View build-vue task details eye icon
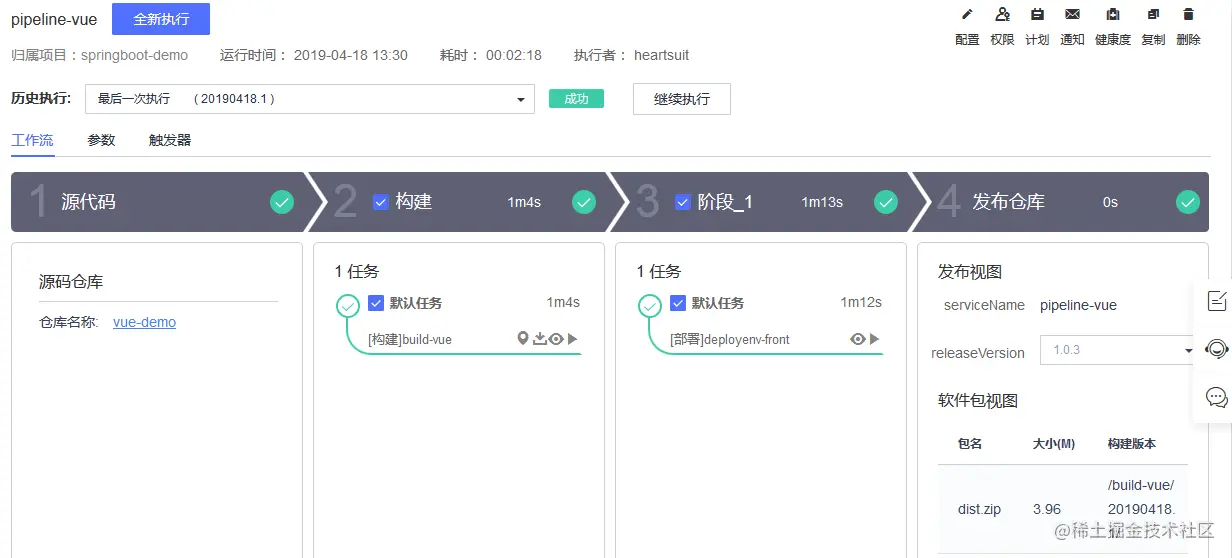This screenshot has height=558, width=1232. [x=556, y=339]
